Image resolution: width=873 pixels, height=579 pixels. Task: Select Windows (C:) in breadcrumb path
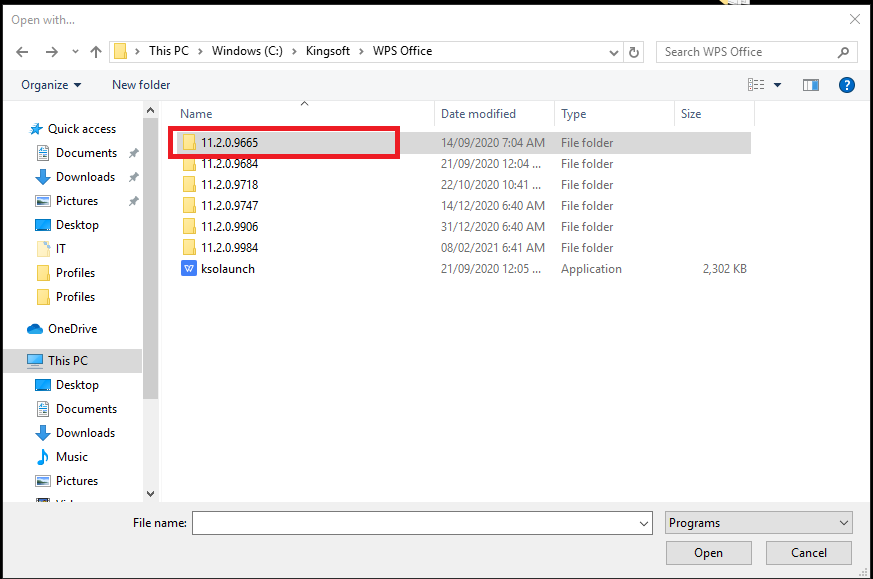tap(247, 51)
